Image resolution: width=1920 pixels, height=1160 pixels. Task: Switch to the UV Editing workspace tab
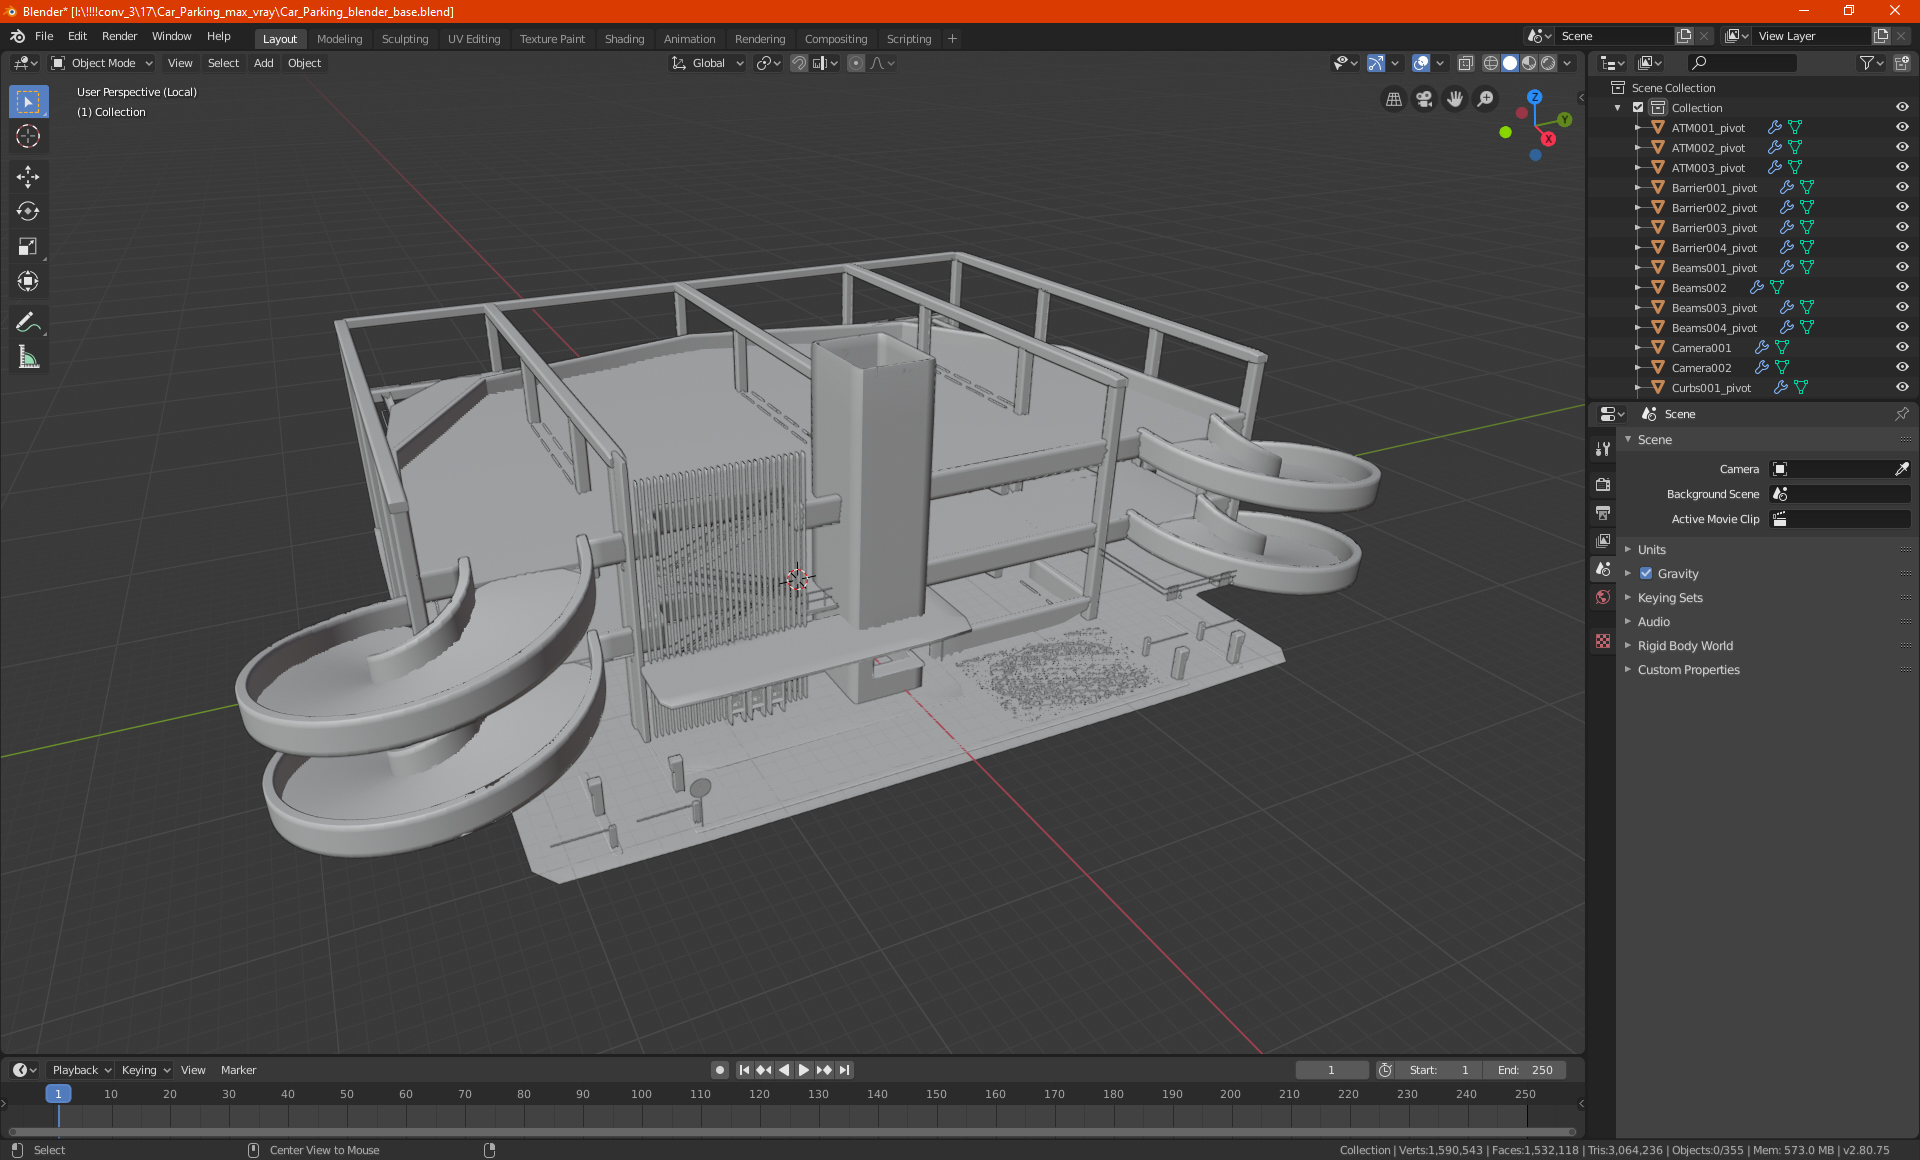[x=474, y=39]
